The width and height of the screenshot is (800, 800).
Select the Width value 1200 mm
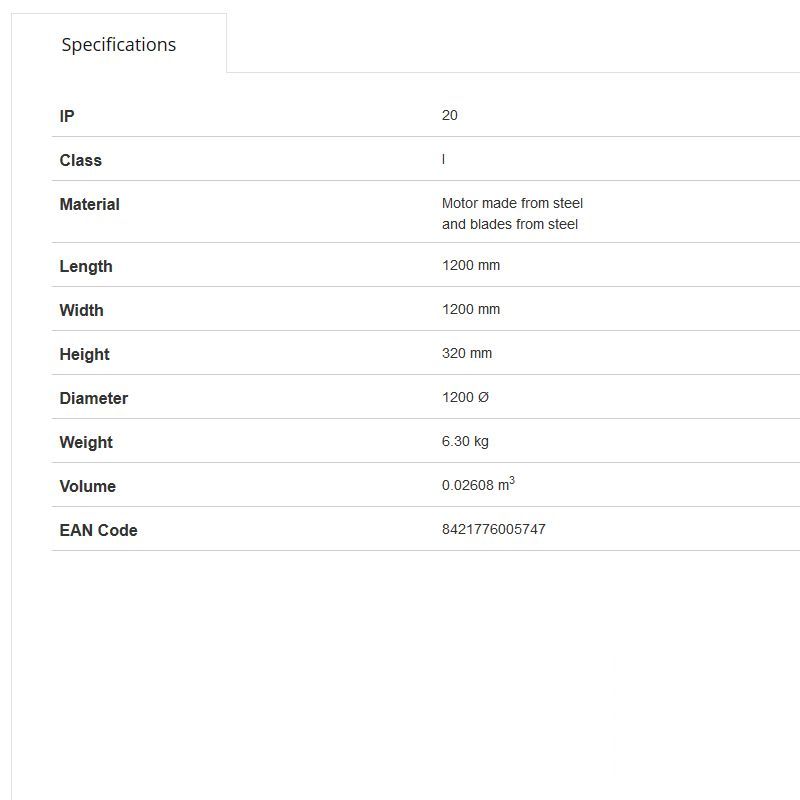[471, 310]
